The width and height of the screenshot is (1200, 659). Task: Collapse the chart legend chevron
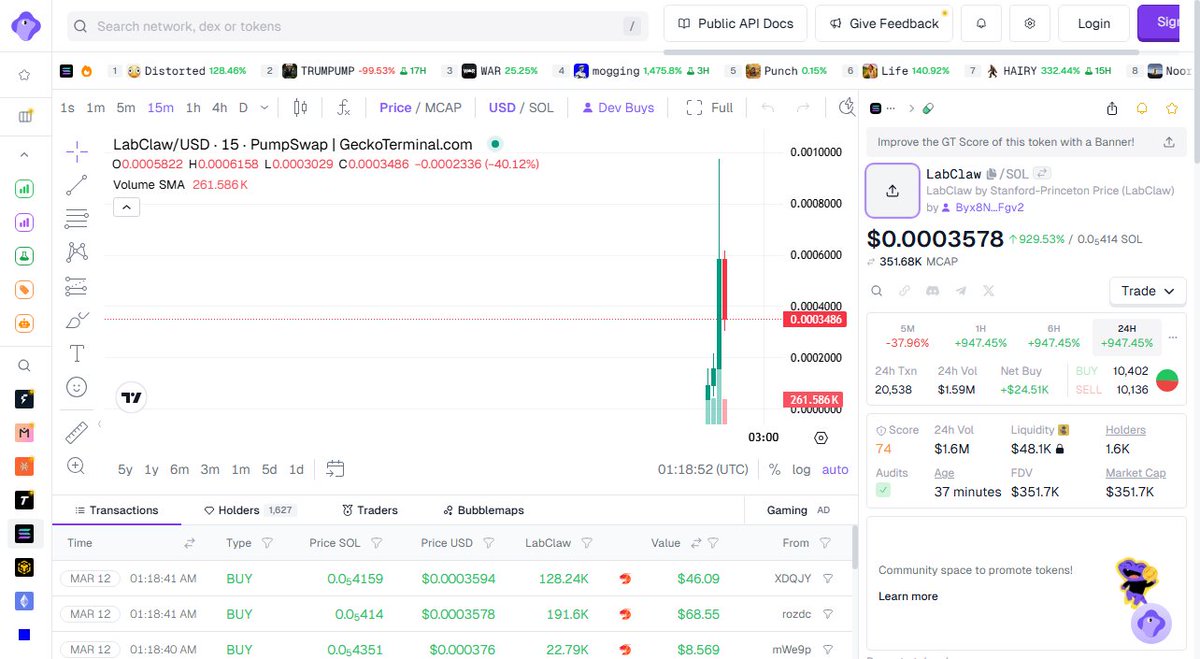126,207
